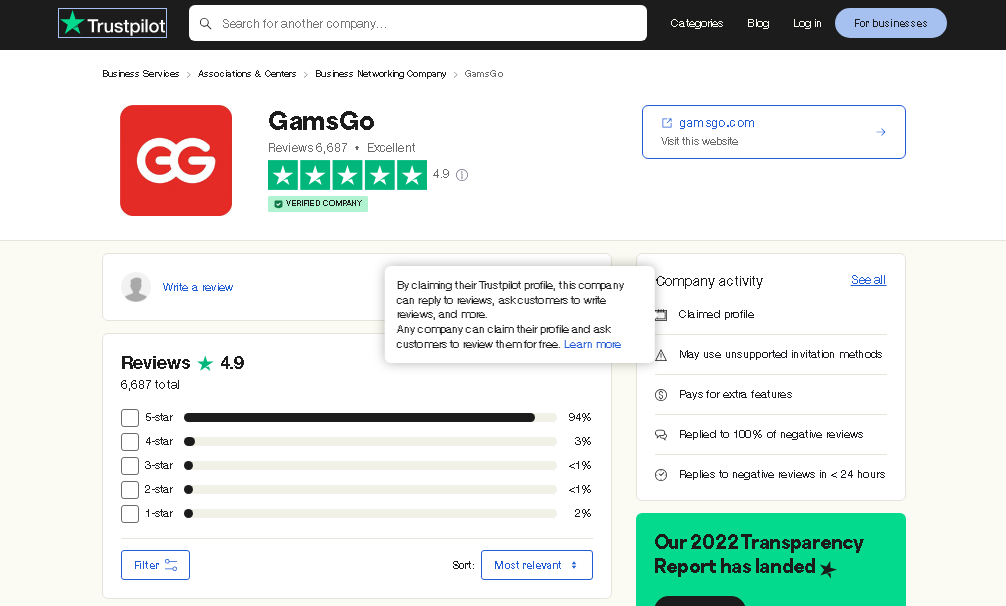The height and width of the screenshot is (606, 1006).
Task: Click the GamsGo breadcrumb item
Action: 484,74
